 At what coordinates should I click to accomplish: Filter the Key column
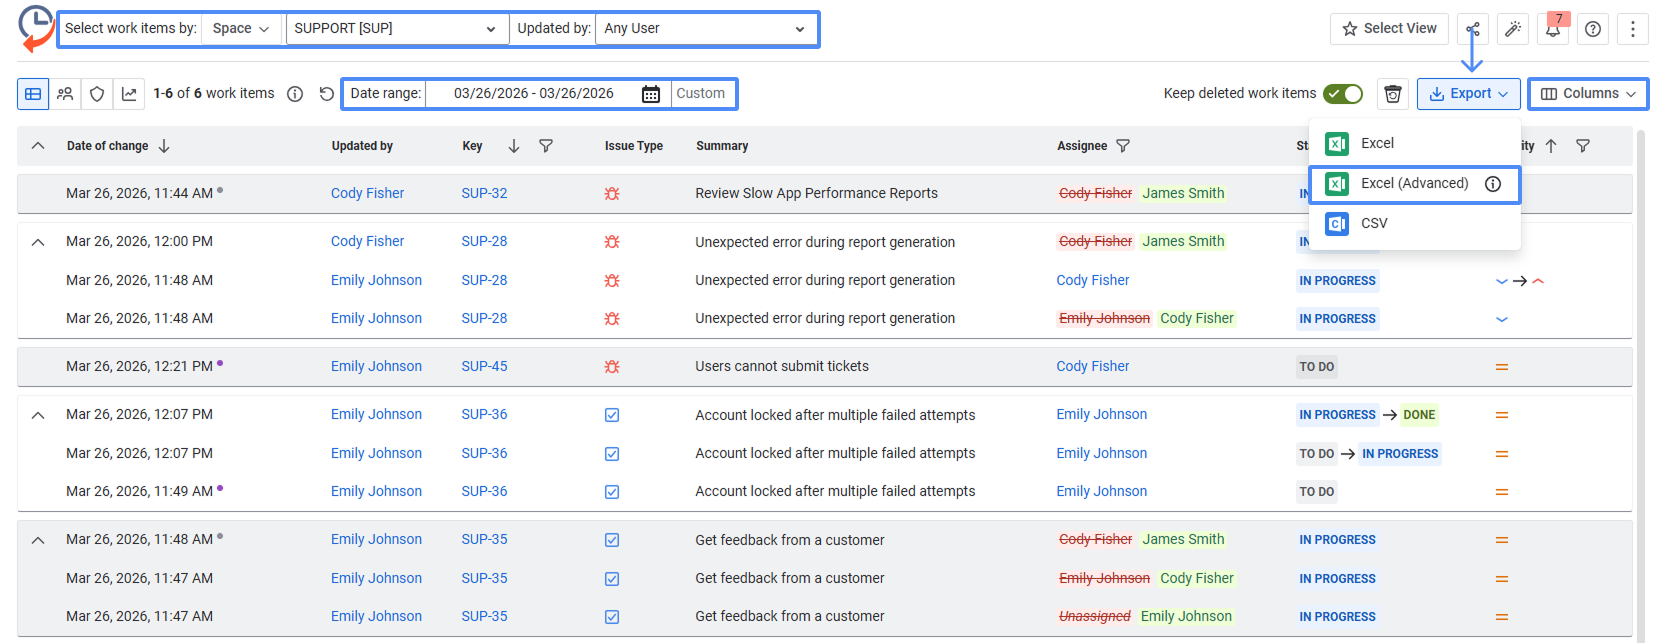(546, 146)
